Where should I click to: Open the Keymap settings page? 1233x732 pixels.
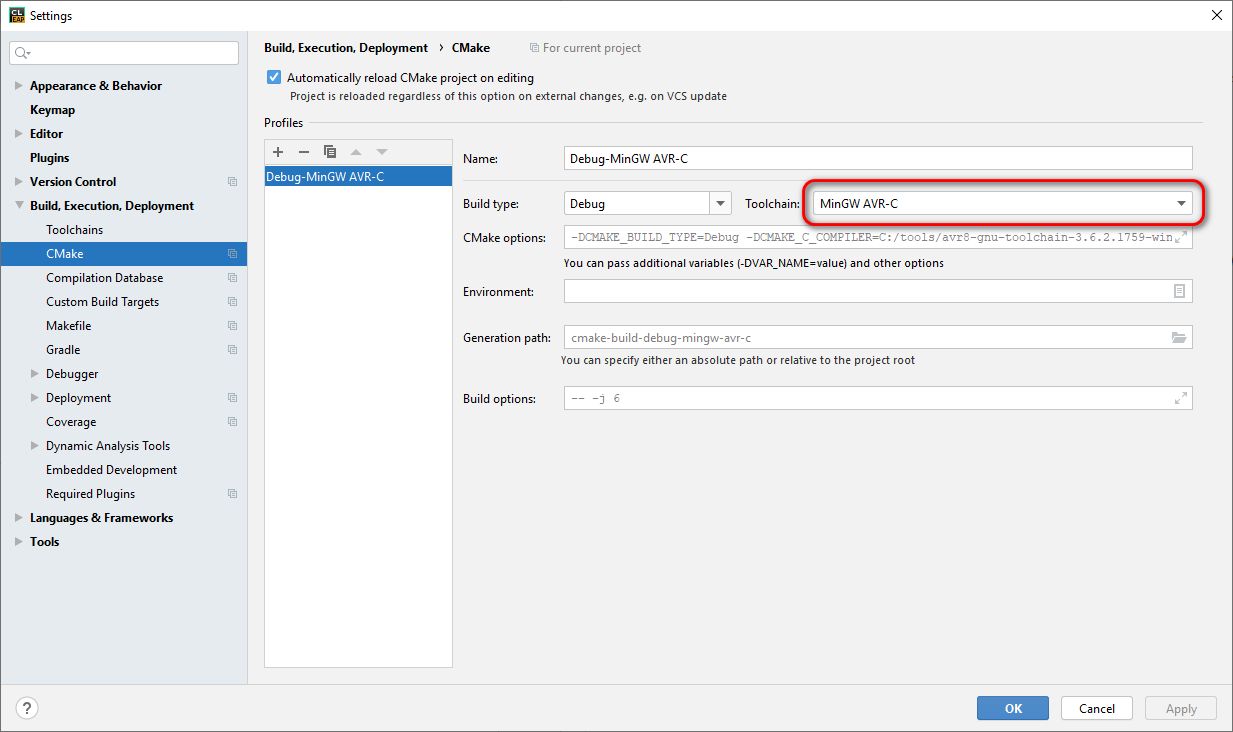[52, 110]
